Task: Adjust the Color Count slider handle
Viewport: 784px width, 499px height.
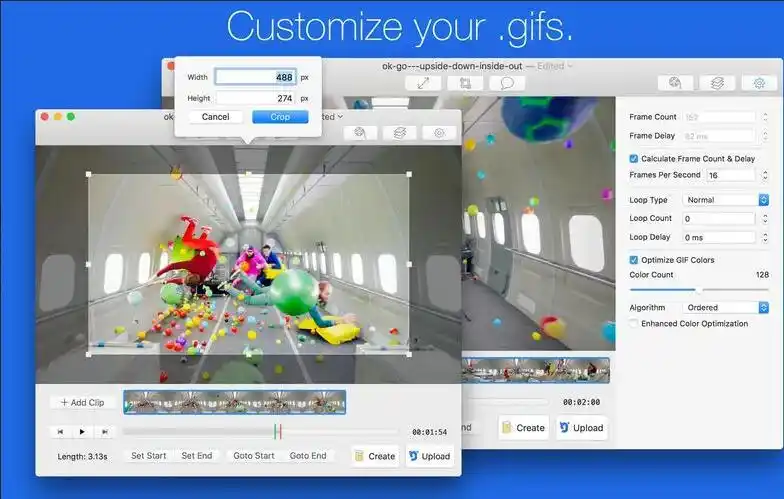Action: 698,290
